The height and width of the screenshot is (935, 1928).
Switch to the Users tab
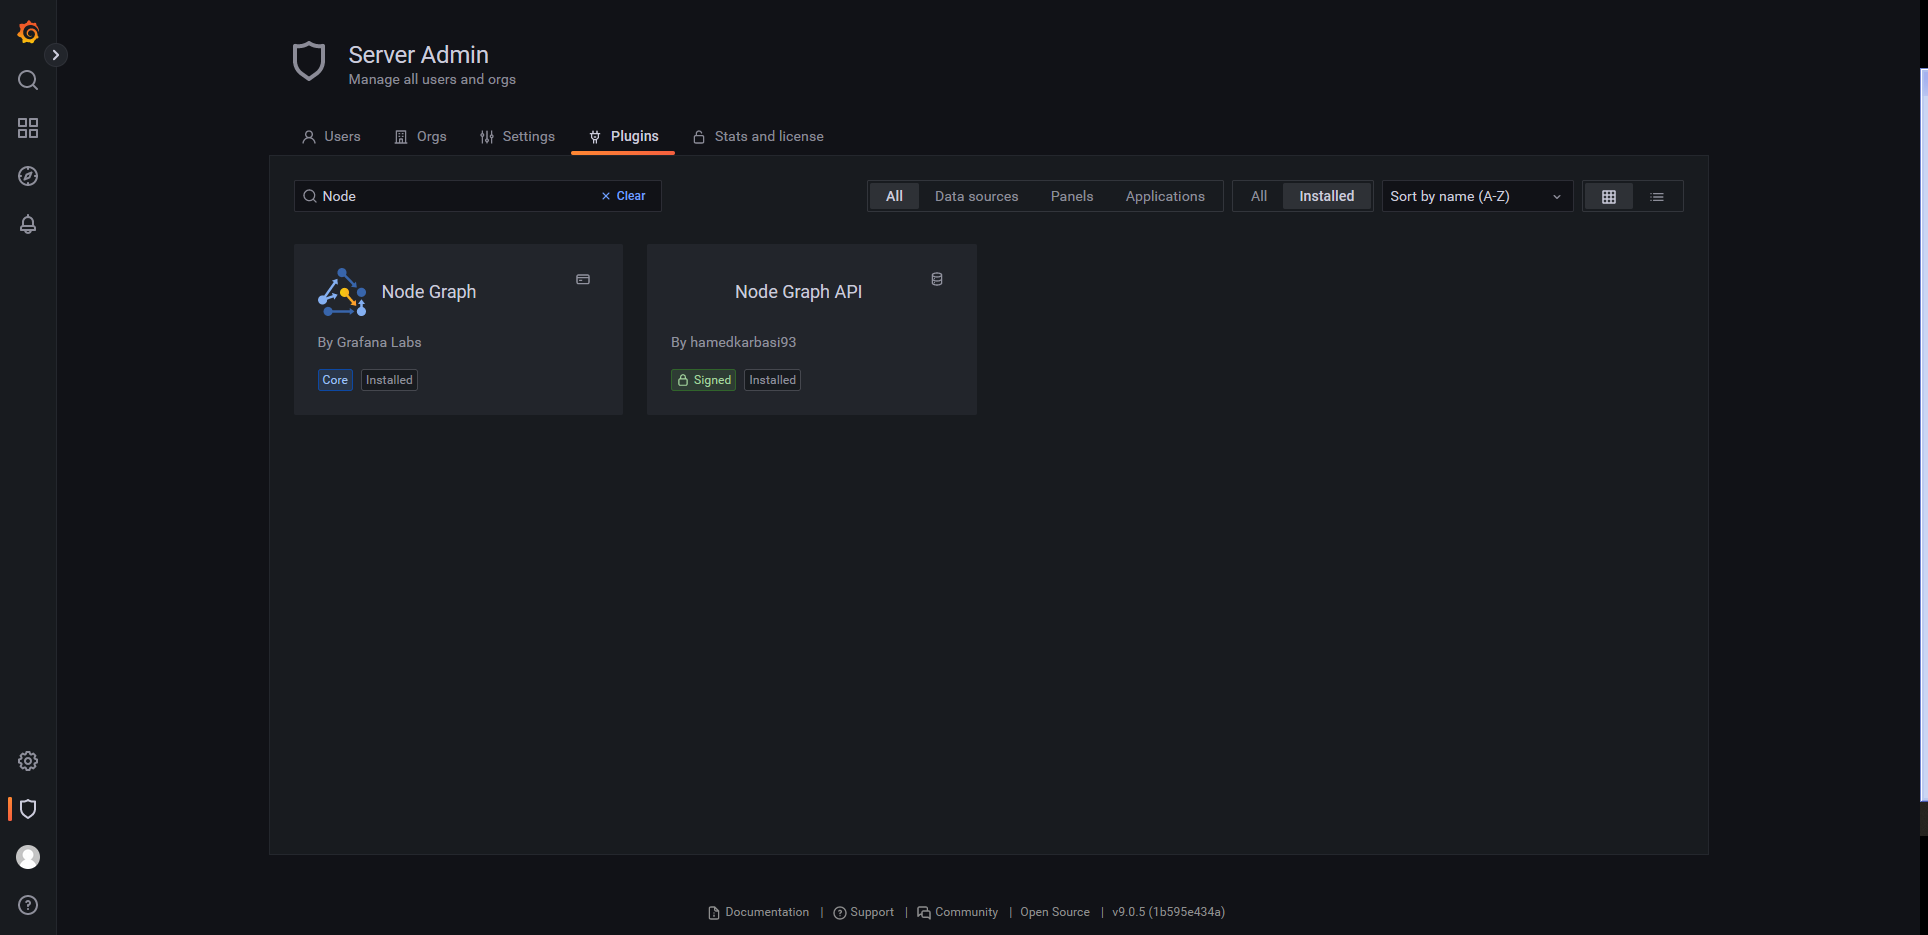coord(331,137)
